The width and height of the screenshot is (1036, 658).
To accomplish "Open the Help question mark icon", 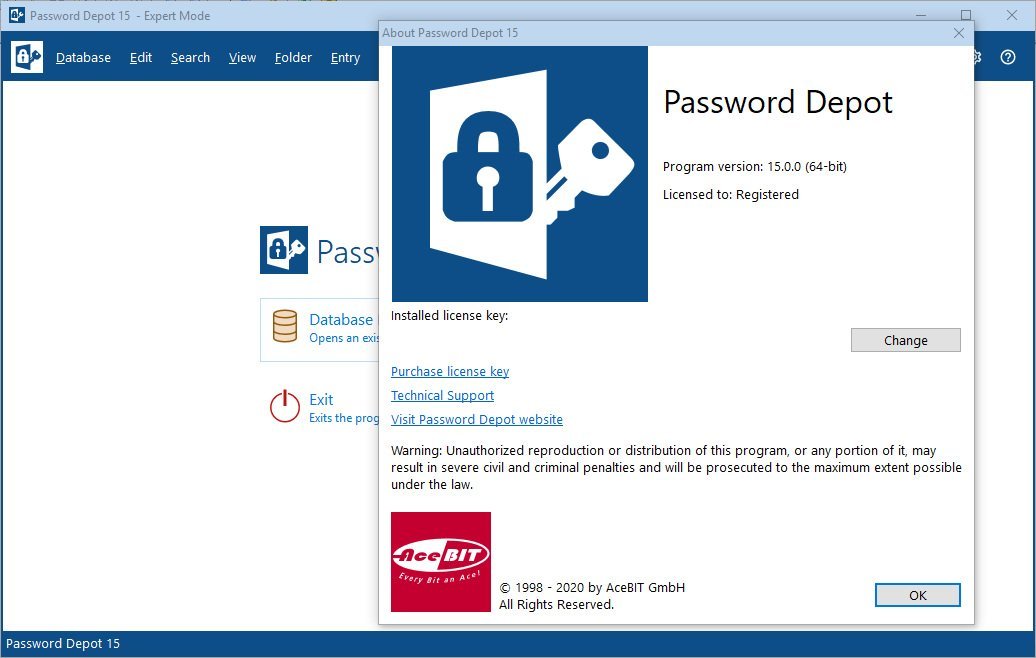I will (1008, 57).
